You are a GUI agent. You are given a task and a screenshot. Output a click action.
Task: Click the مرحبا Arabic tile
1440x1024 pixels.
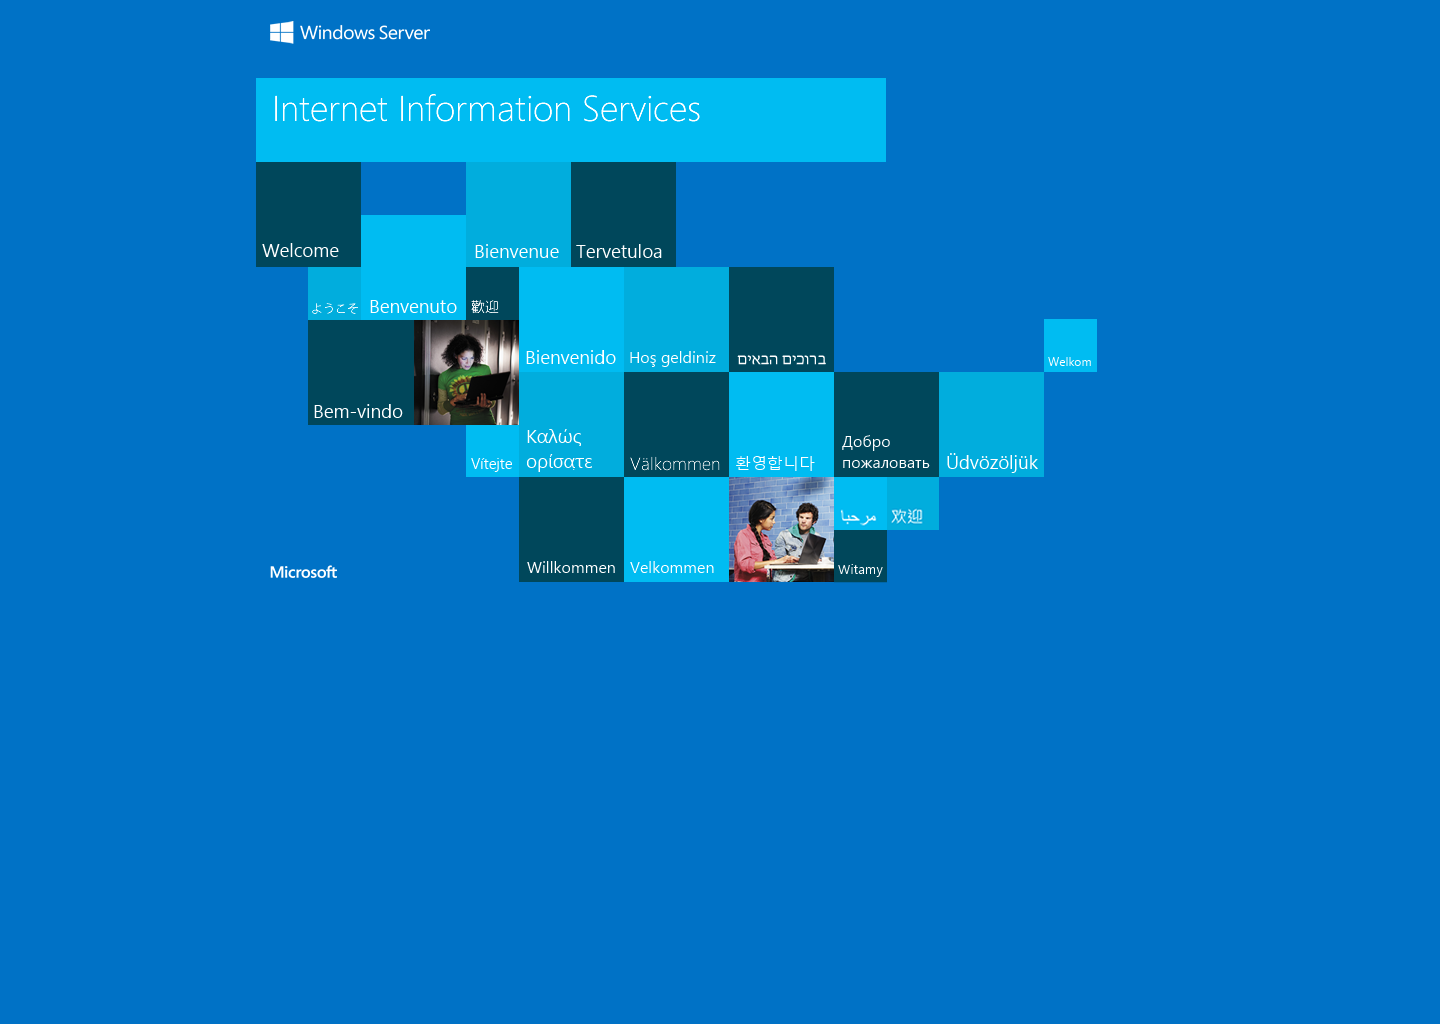(860, 503)
